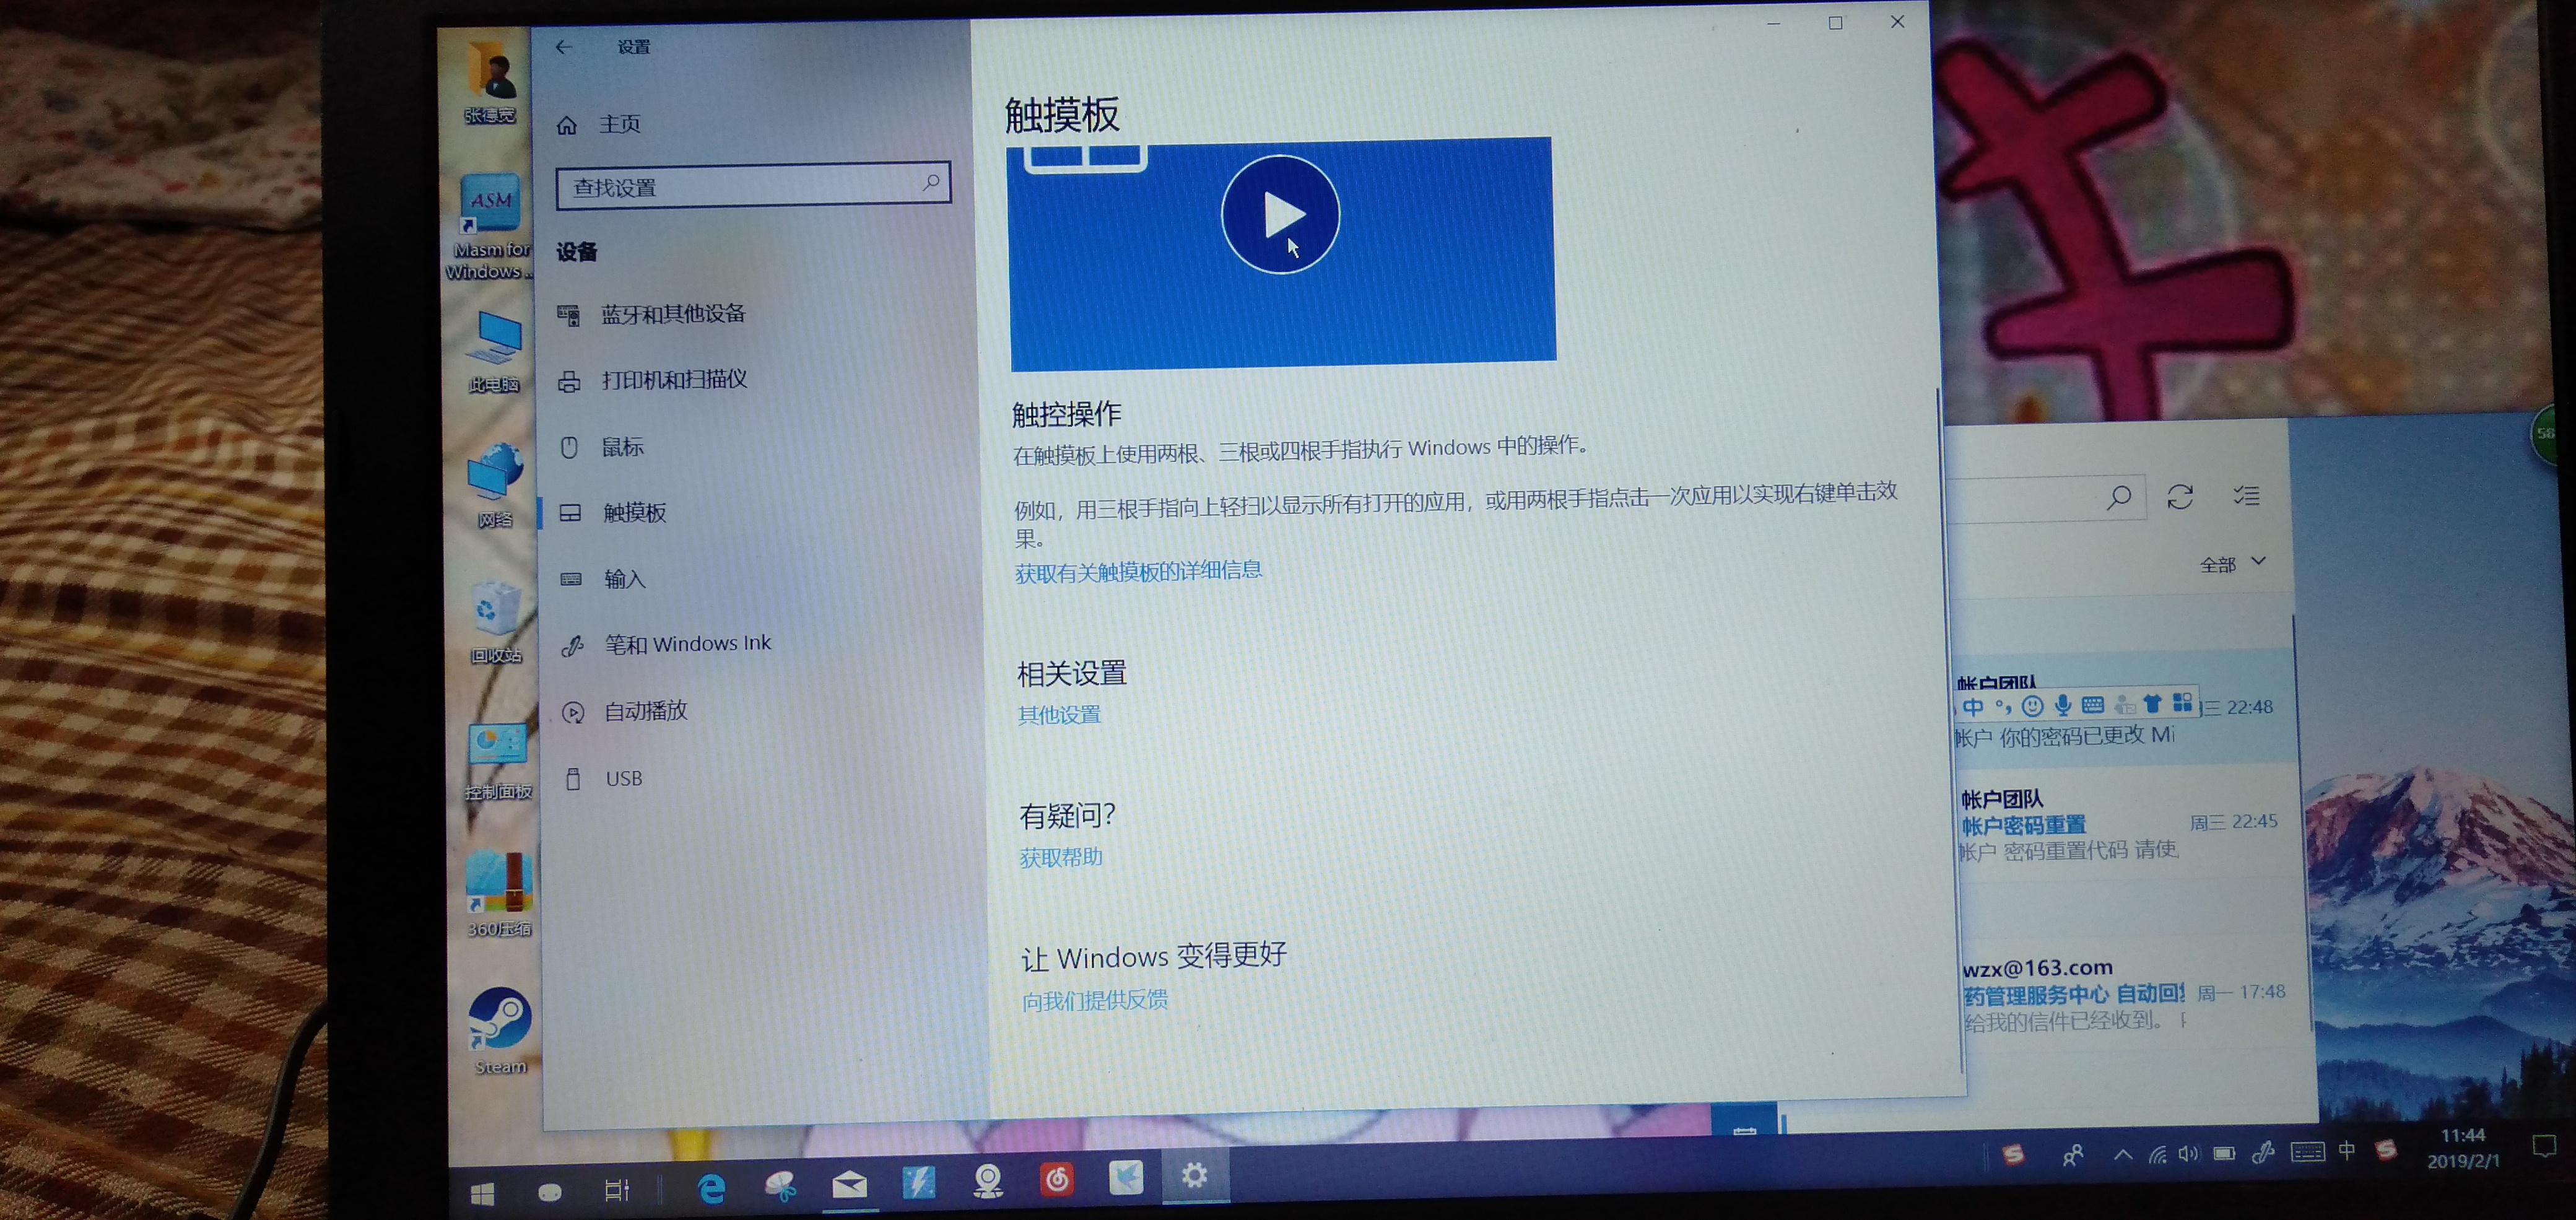Click the other settings (其他设置) link
The height and width of the screenshot is (1220, 2576).
click(x=1059, y=715)
